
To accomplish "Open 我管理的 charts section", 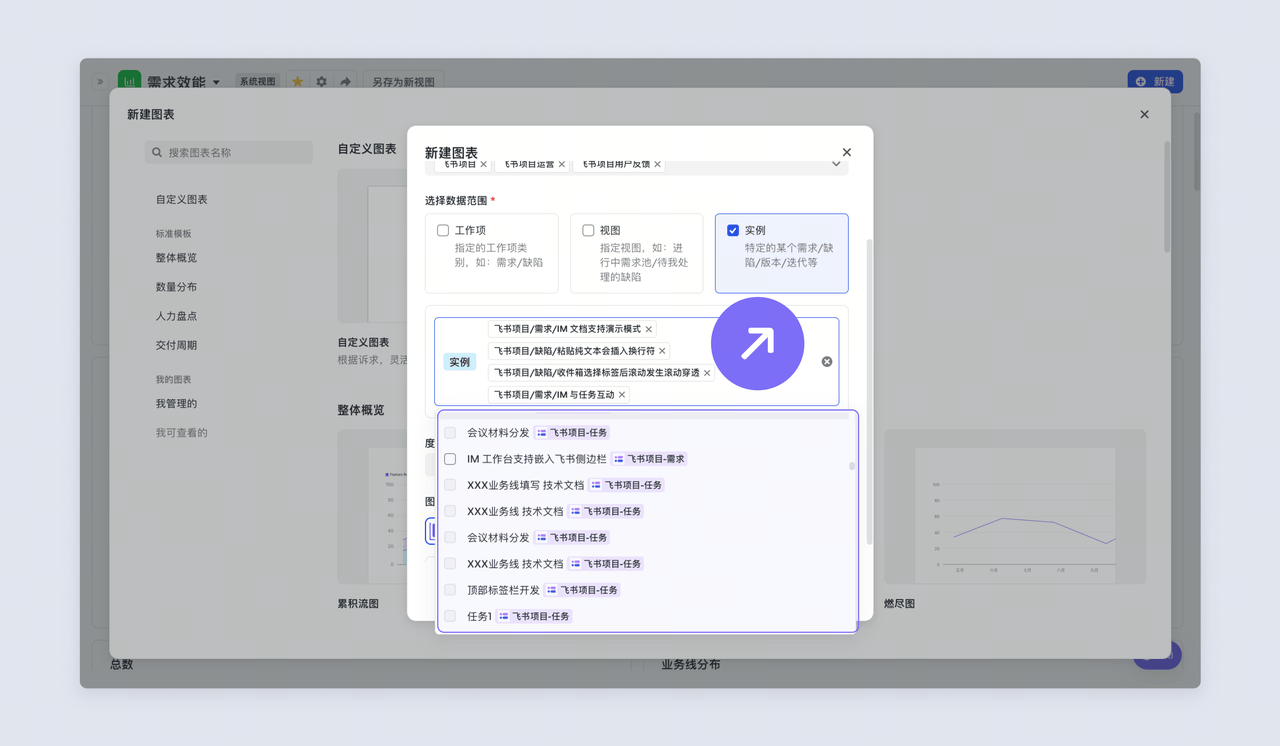I will [176, 404].
